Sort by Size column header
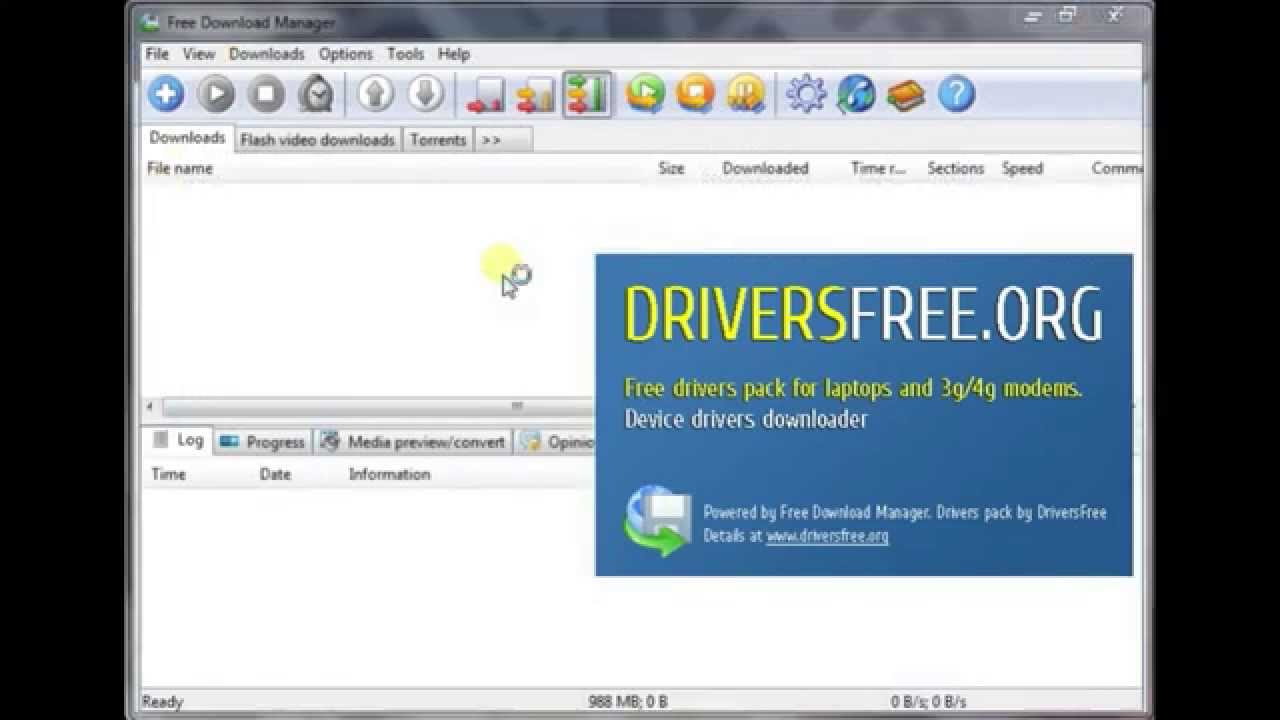The image size is (1280, 720). pyautogui.click(x=671, y=168)
